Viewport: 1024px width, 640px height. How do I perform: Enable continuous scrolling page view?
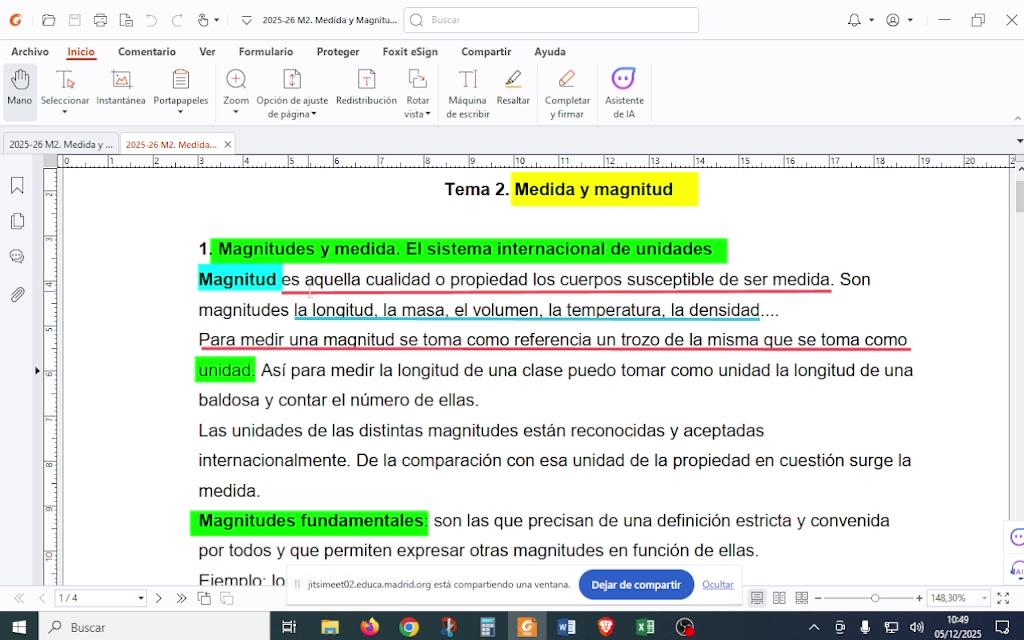click(x=801, y=598)
